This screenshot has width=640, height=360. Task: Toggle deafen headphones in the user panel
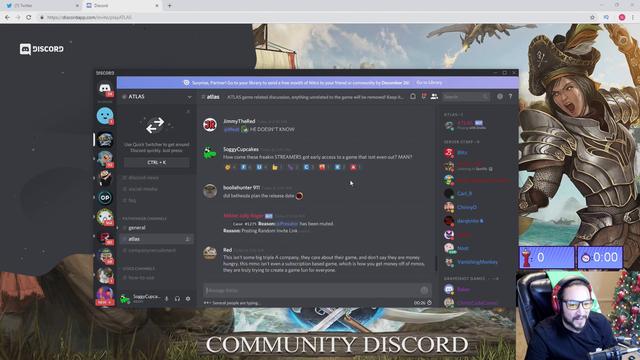[177, 299]
